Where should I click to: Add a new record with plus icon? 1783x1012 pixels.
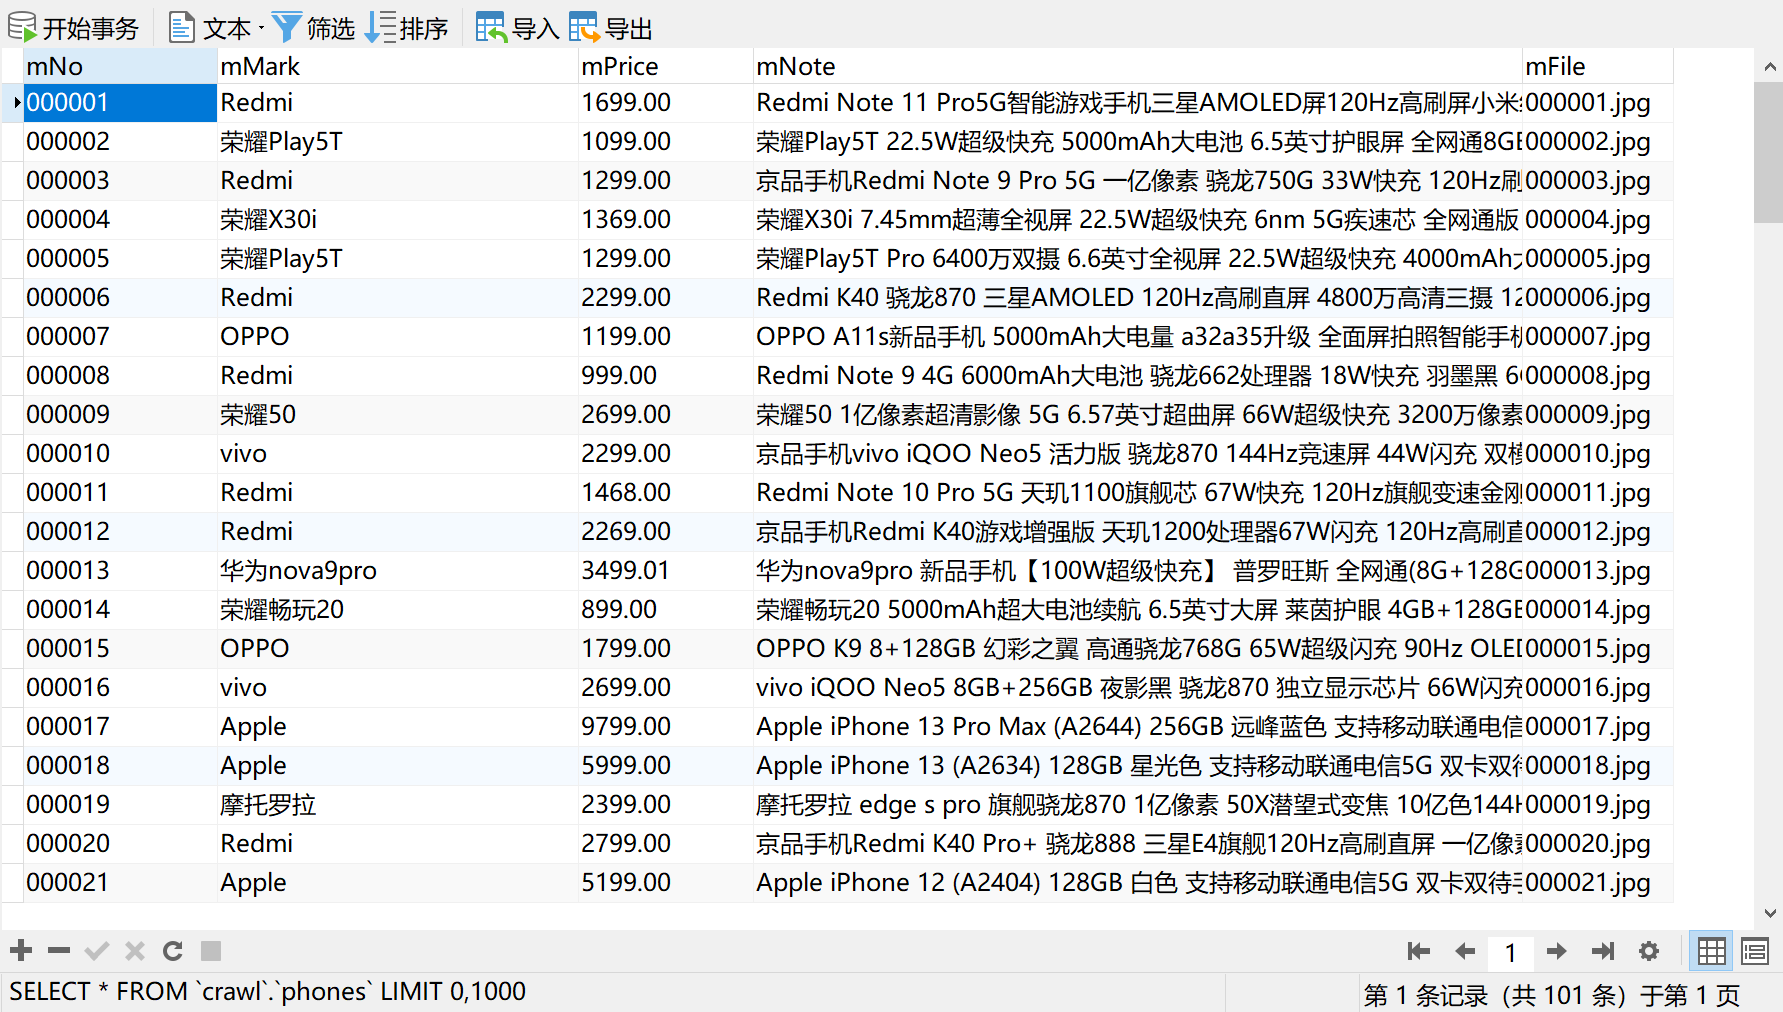coord(21,951)
